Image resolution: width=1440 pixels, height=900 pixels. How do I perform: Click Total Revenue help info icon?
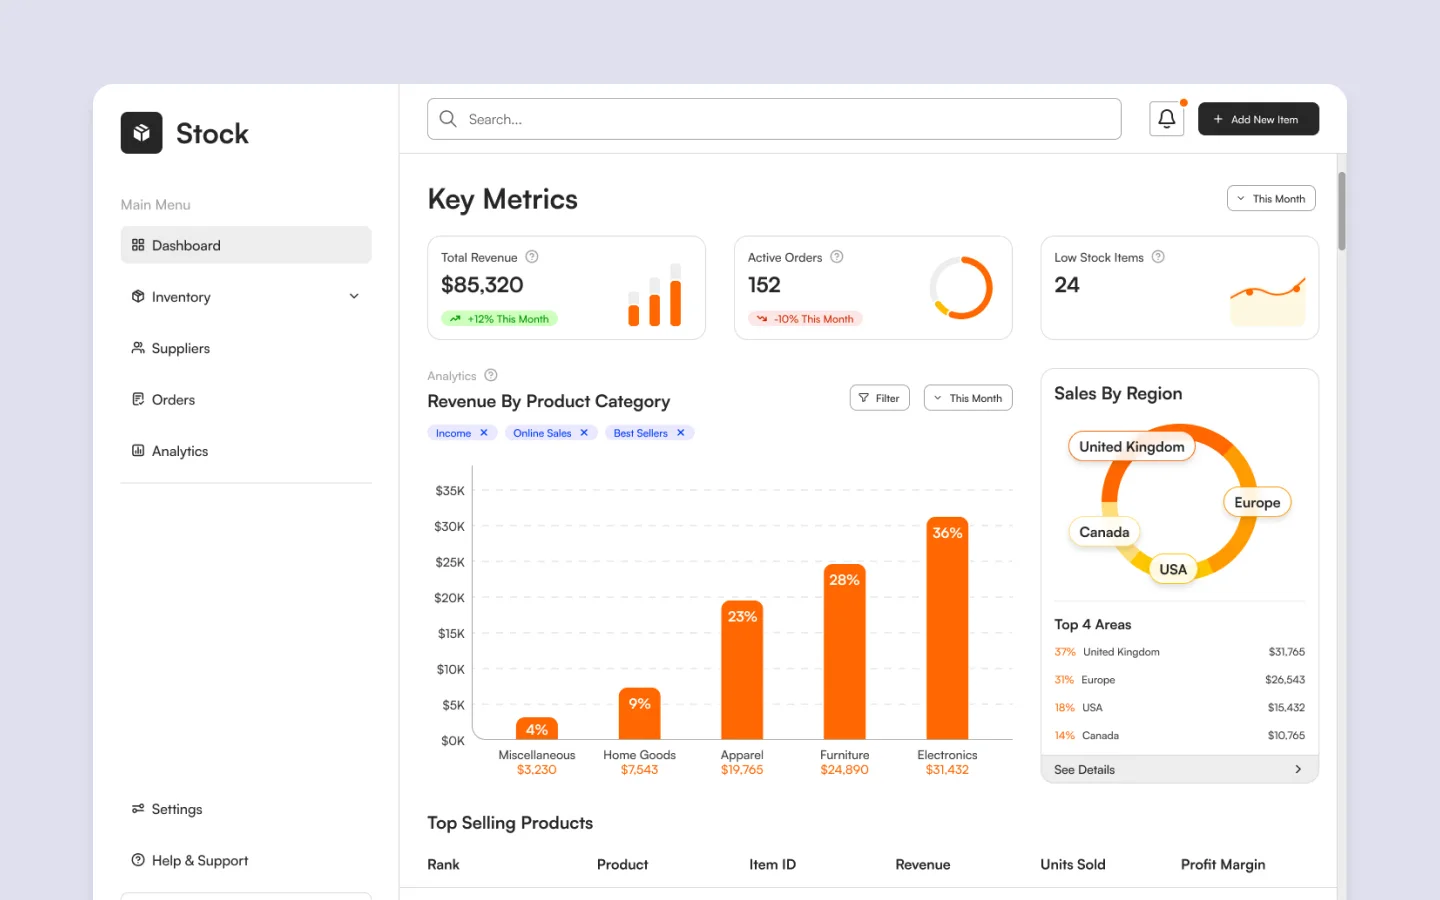[x=532, y=257]
